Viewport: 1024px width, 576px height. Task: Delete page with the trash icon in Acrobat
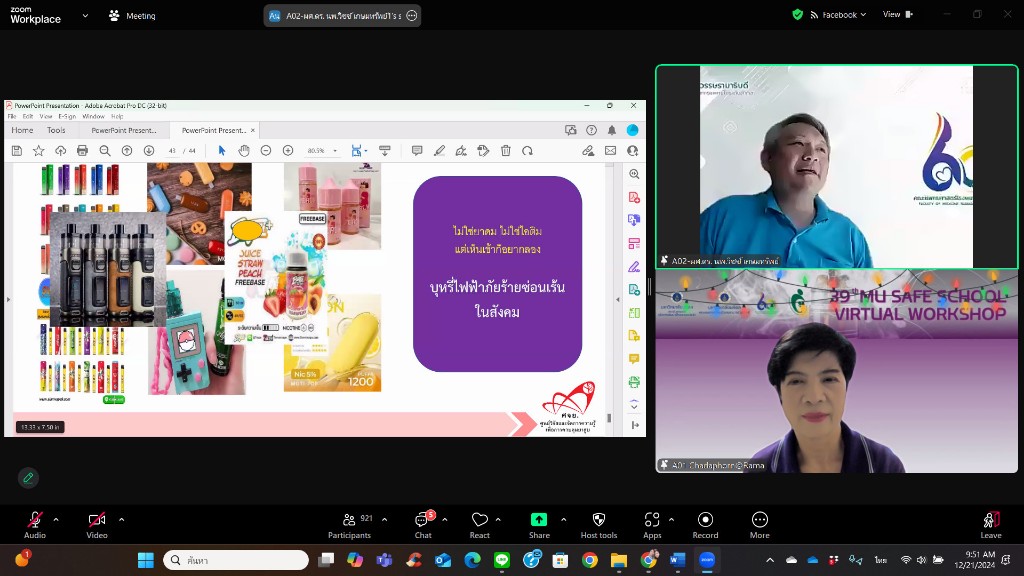(505, 151)
